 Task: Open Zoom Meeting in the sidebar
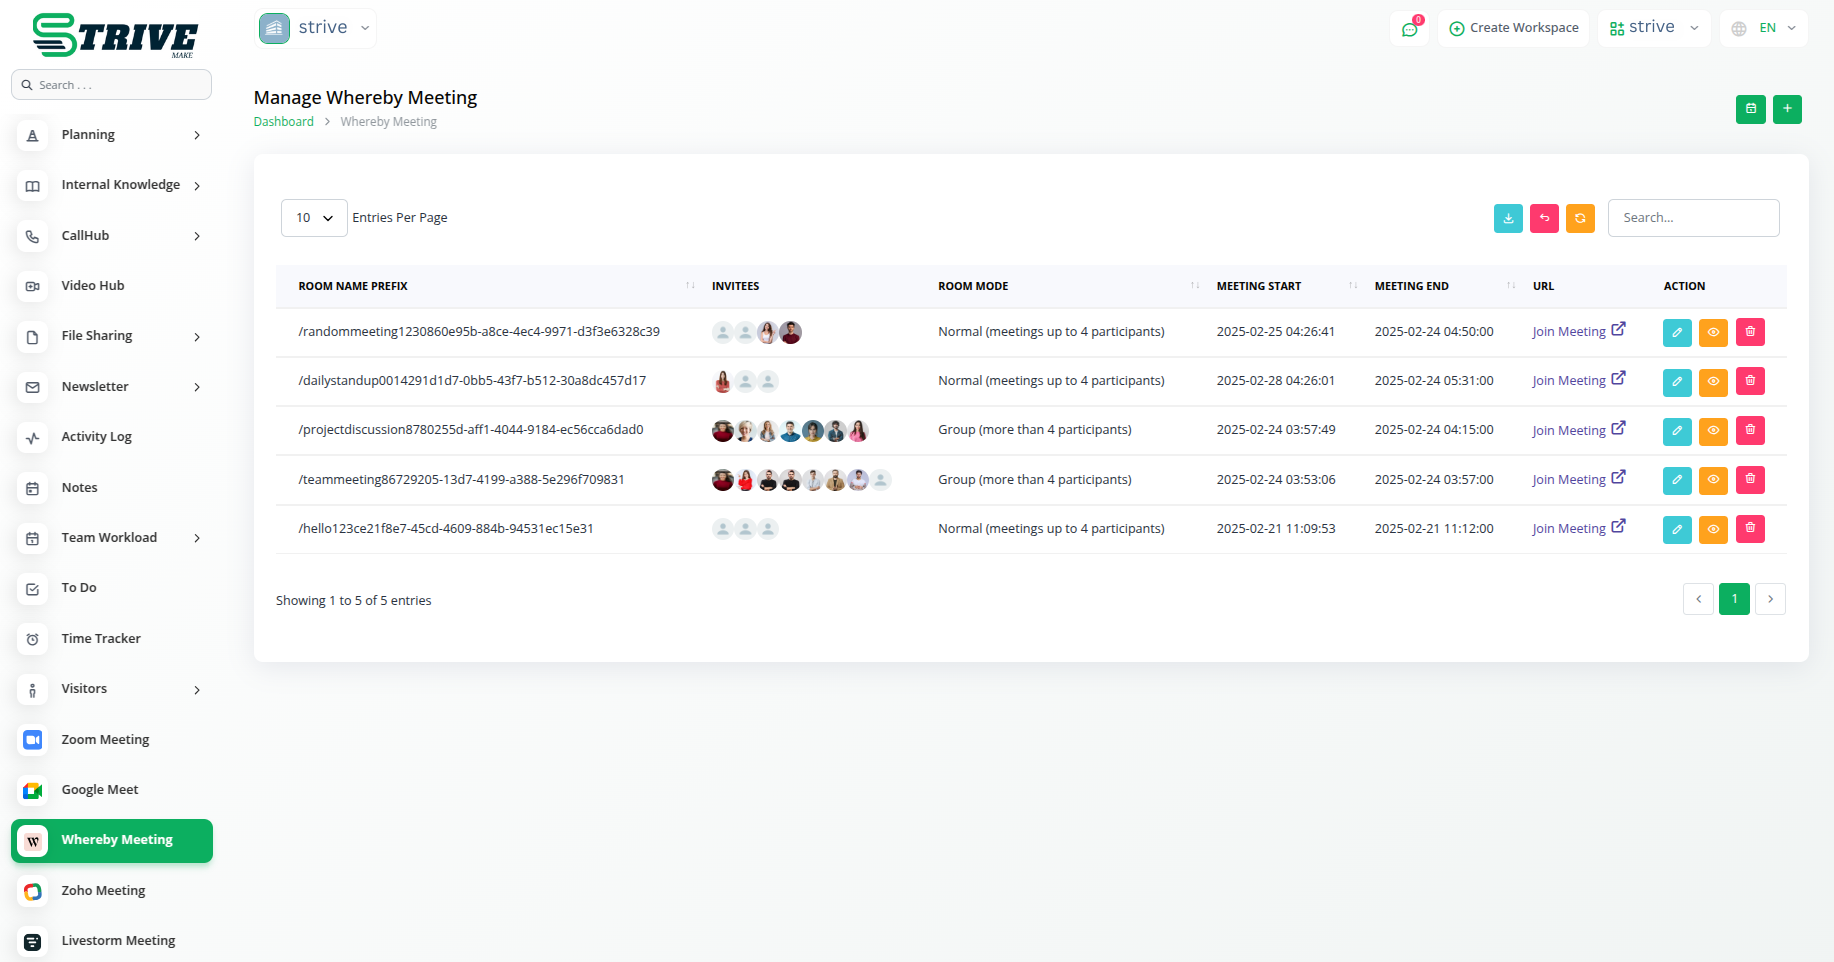105,740
